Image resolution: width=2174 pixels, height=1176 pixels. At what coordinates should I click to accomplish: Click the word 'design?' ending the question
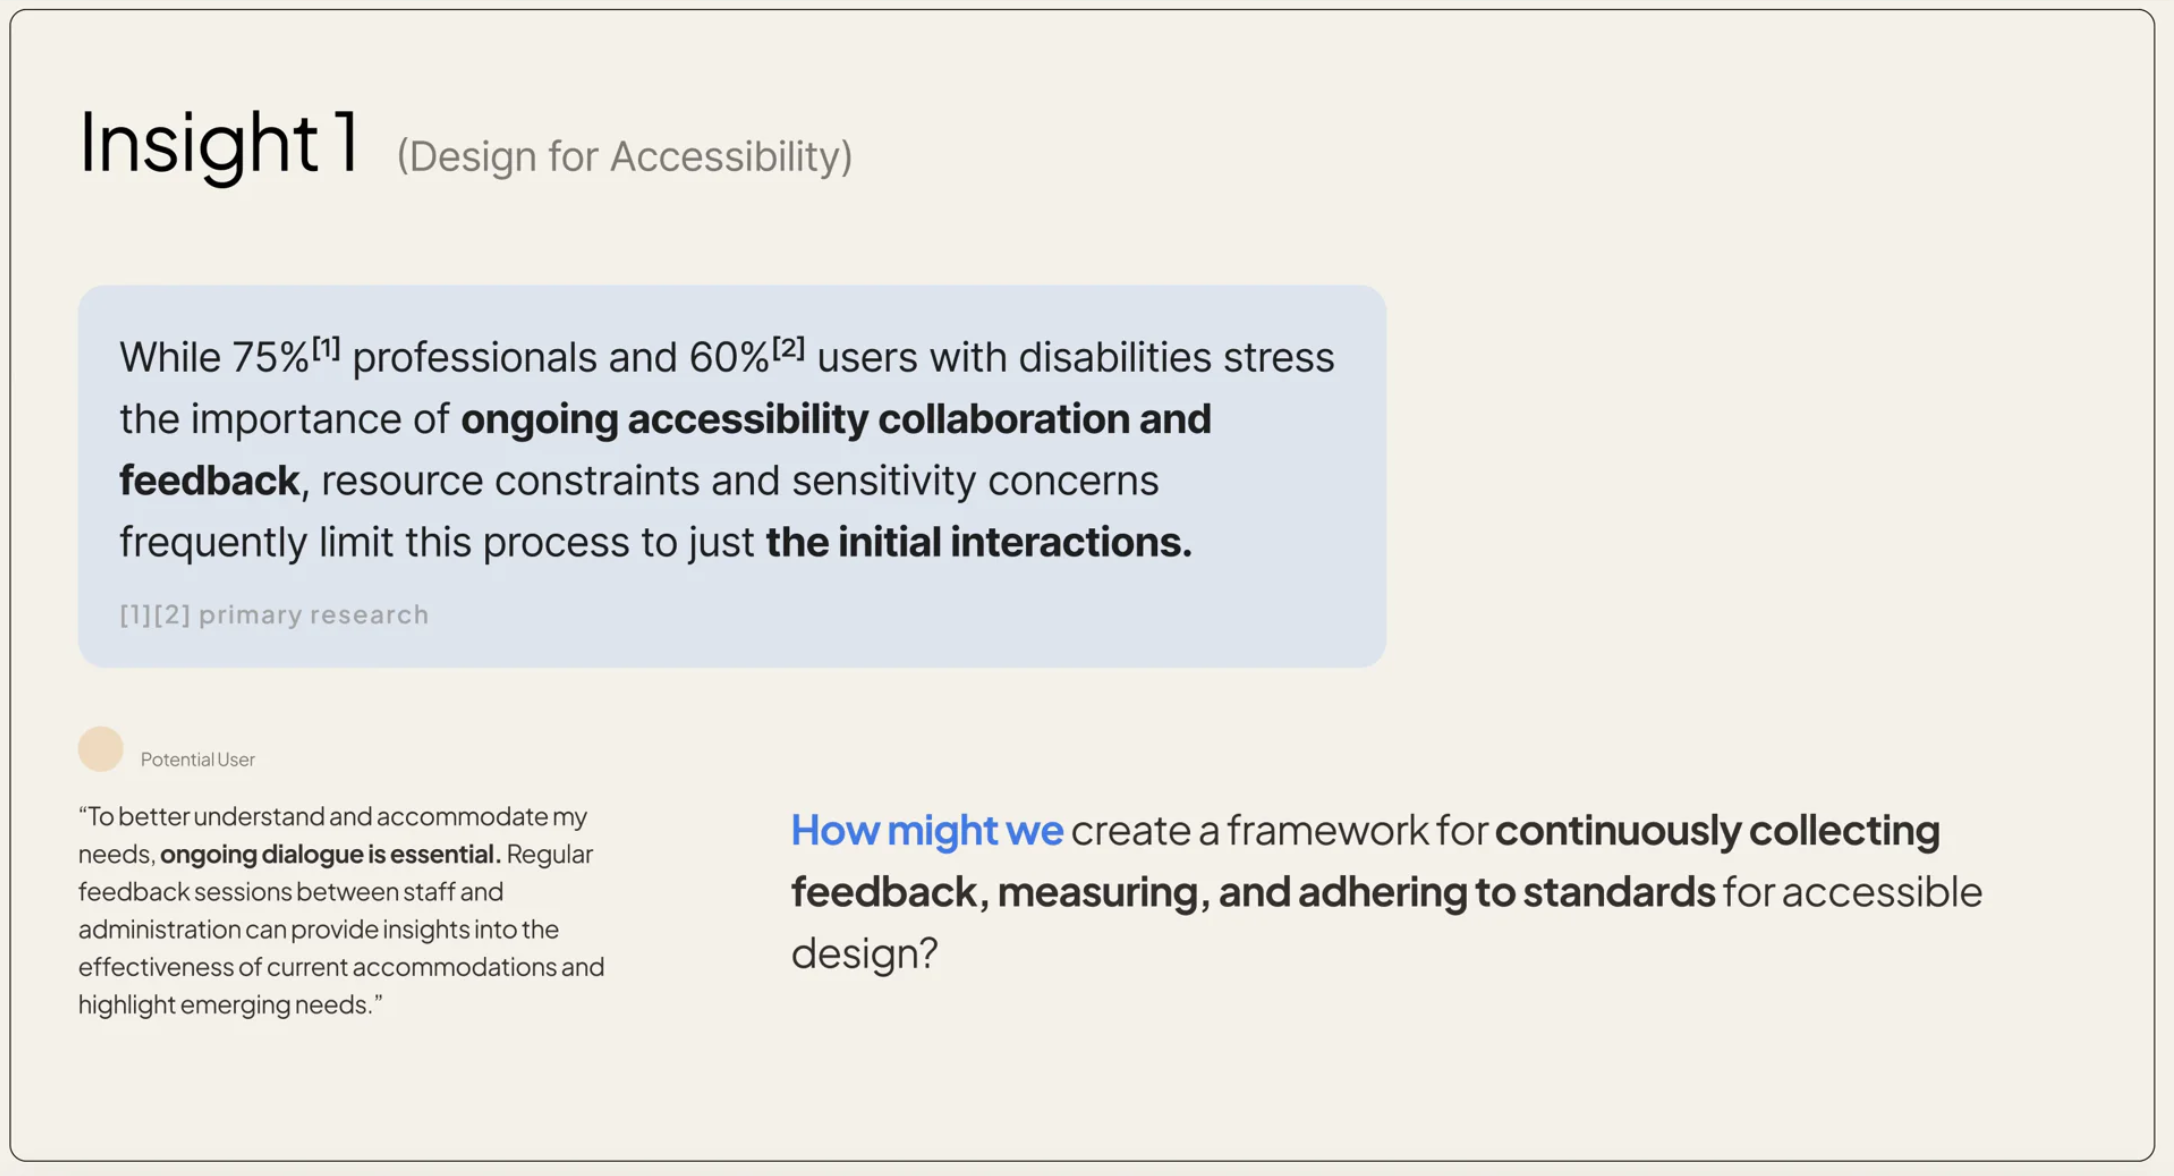point(865,953)
